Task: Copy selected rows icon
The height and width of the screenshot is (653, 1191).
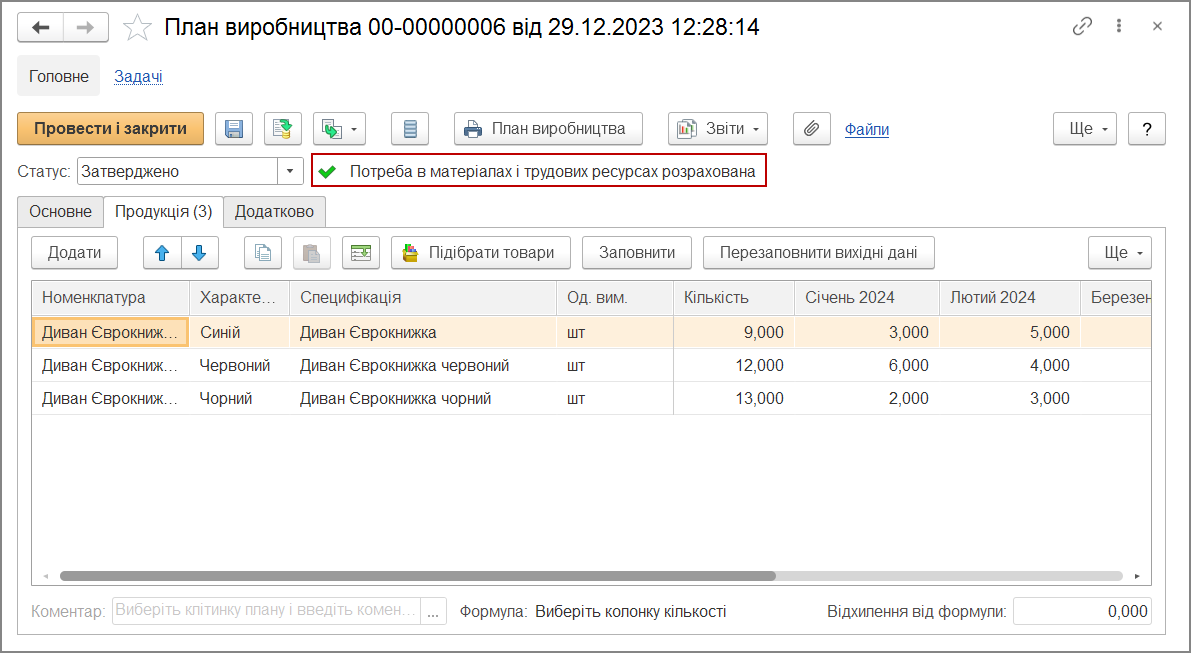Action: pyautogui.click(x=263, y=253)
